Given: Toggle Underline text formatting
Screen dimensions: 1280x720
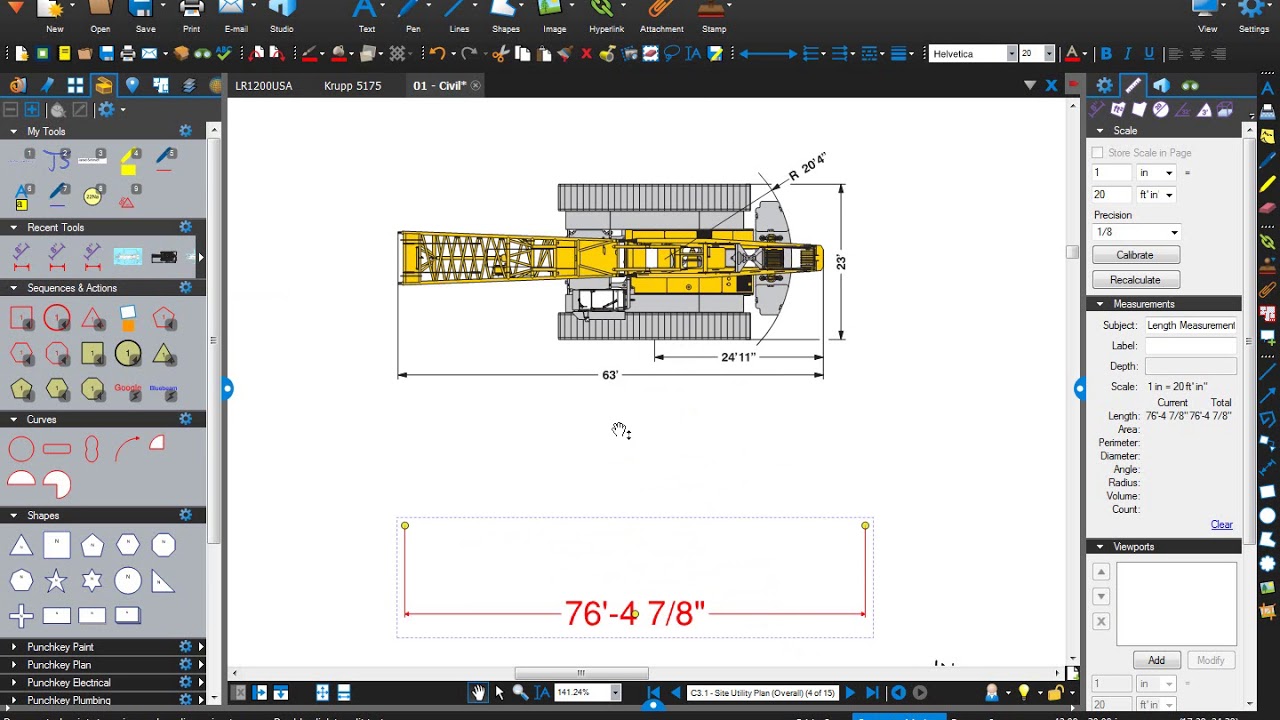Looking at the screenshot, I should [1150, 54].
